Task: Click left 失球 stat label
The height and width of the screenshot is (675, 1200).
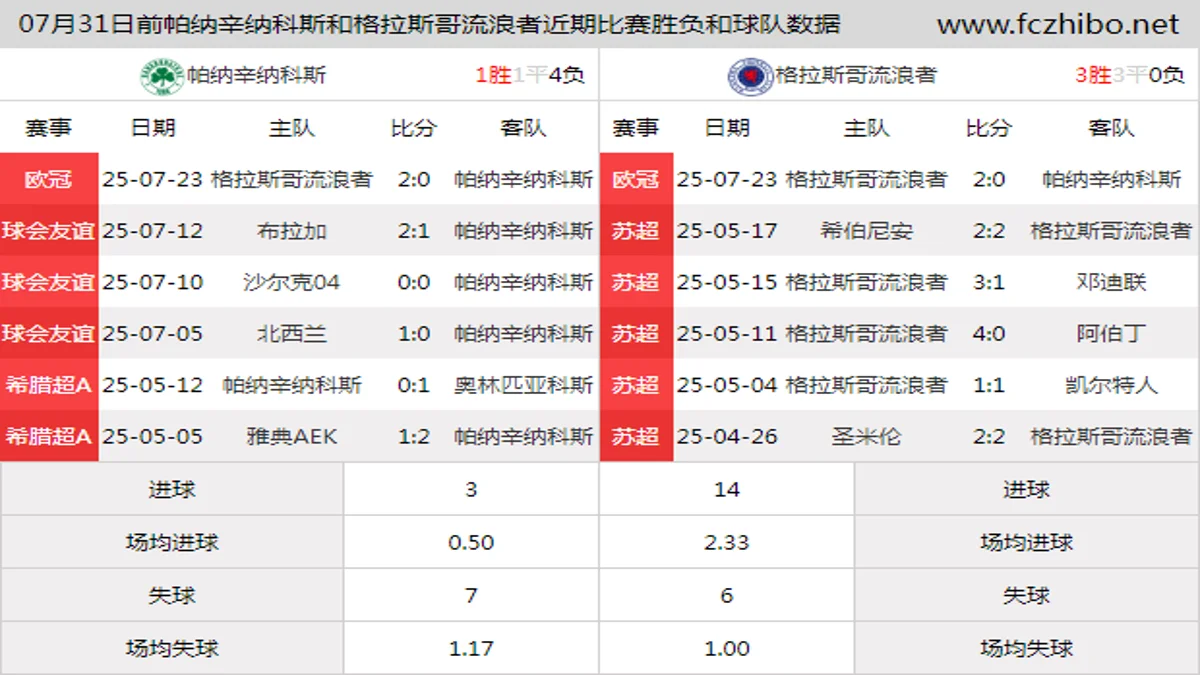Action: (172, 595)
